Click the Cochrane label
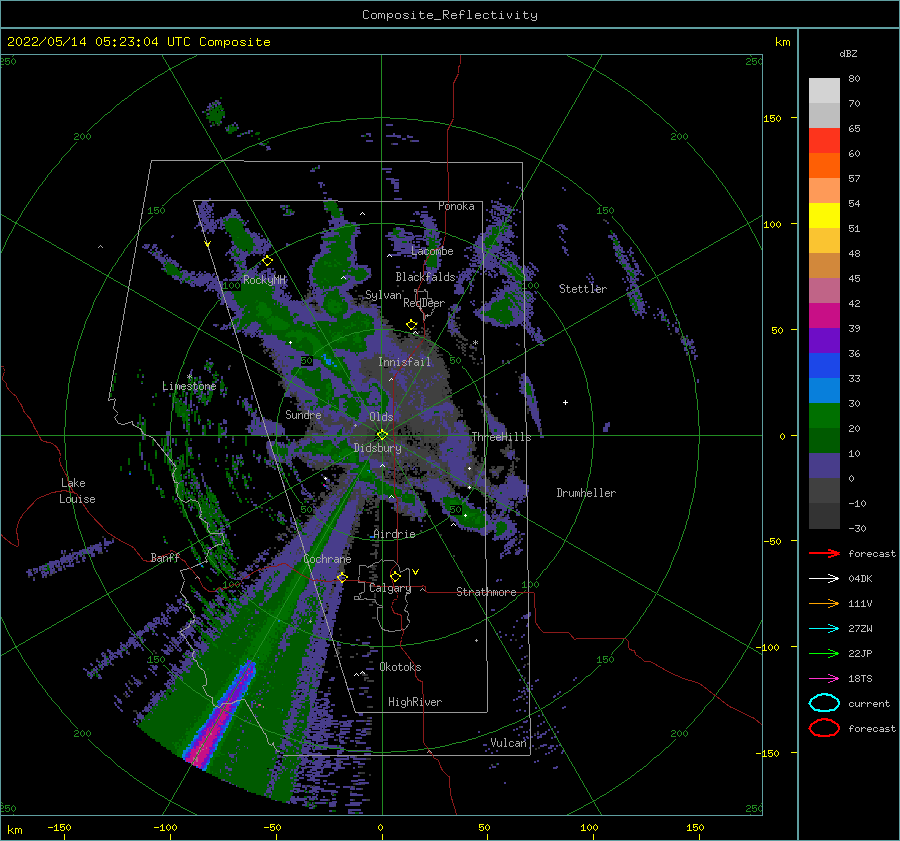Screen dimensions: 900x841 coord(327,559)
